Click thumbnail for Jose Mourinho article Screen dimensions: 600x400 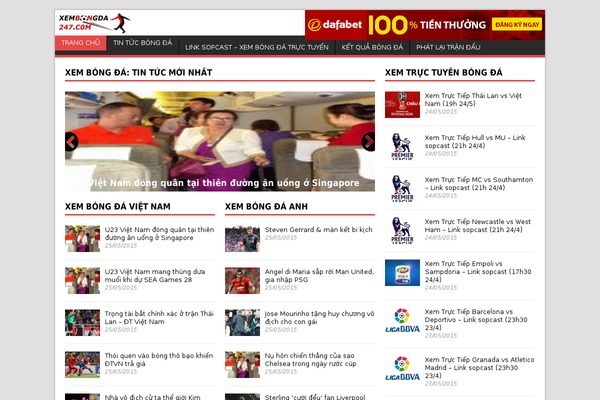(242, 323)
